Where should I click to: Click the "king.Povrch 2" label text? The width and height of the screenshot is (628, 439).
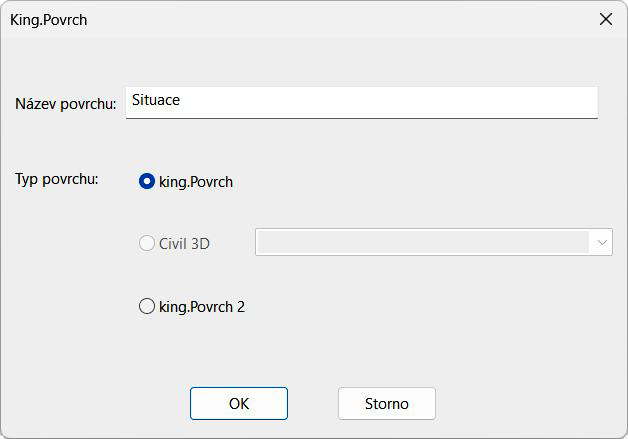[x=202, y=307]
